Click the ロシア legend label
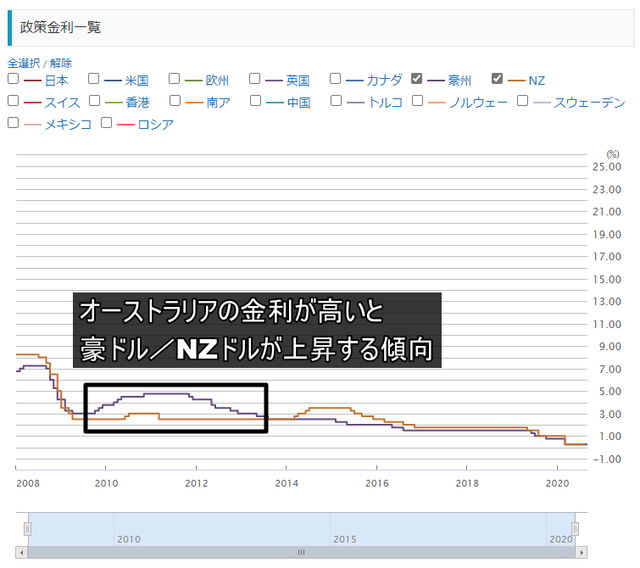640x568 pixels. click(x=156, y=124)
